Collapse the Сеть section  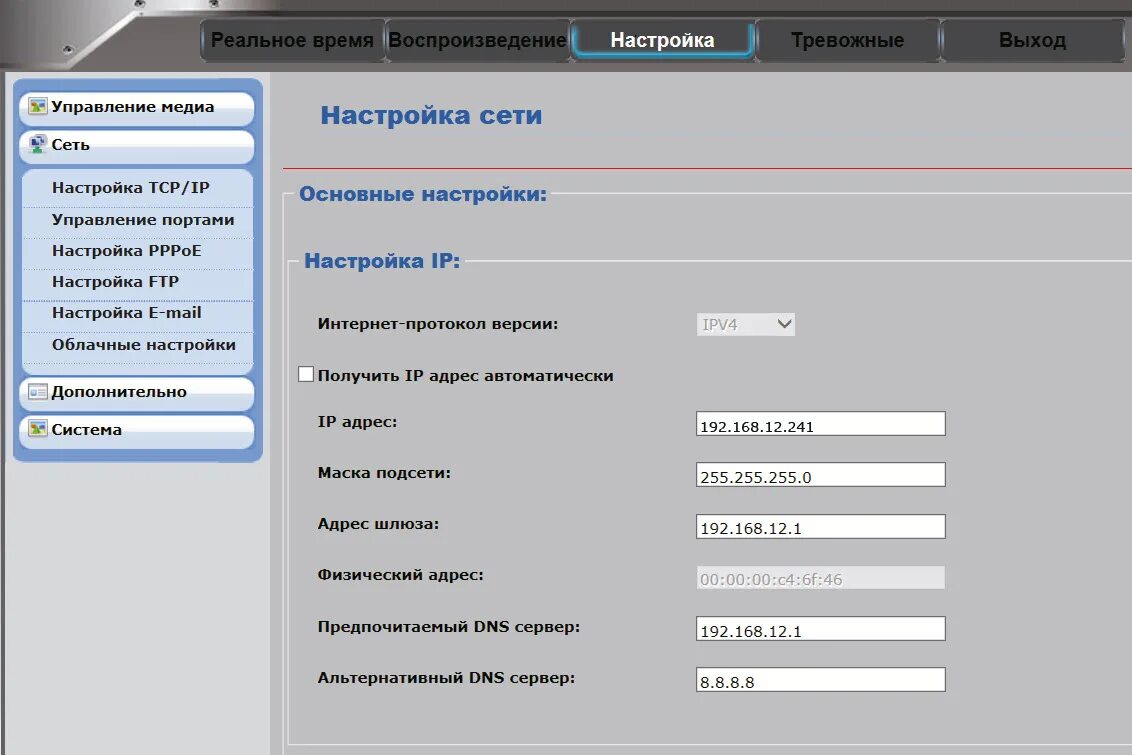click(137, 145)
